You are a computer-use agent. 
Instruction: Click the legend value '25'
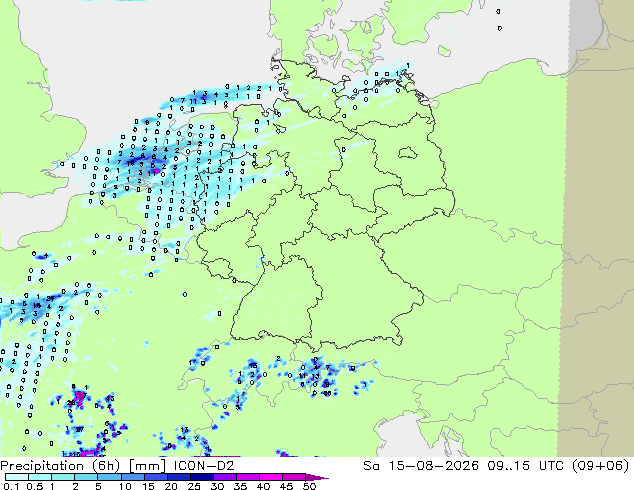pos(194,486)
